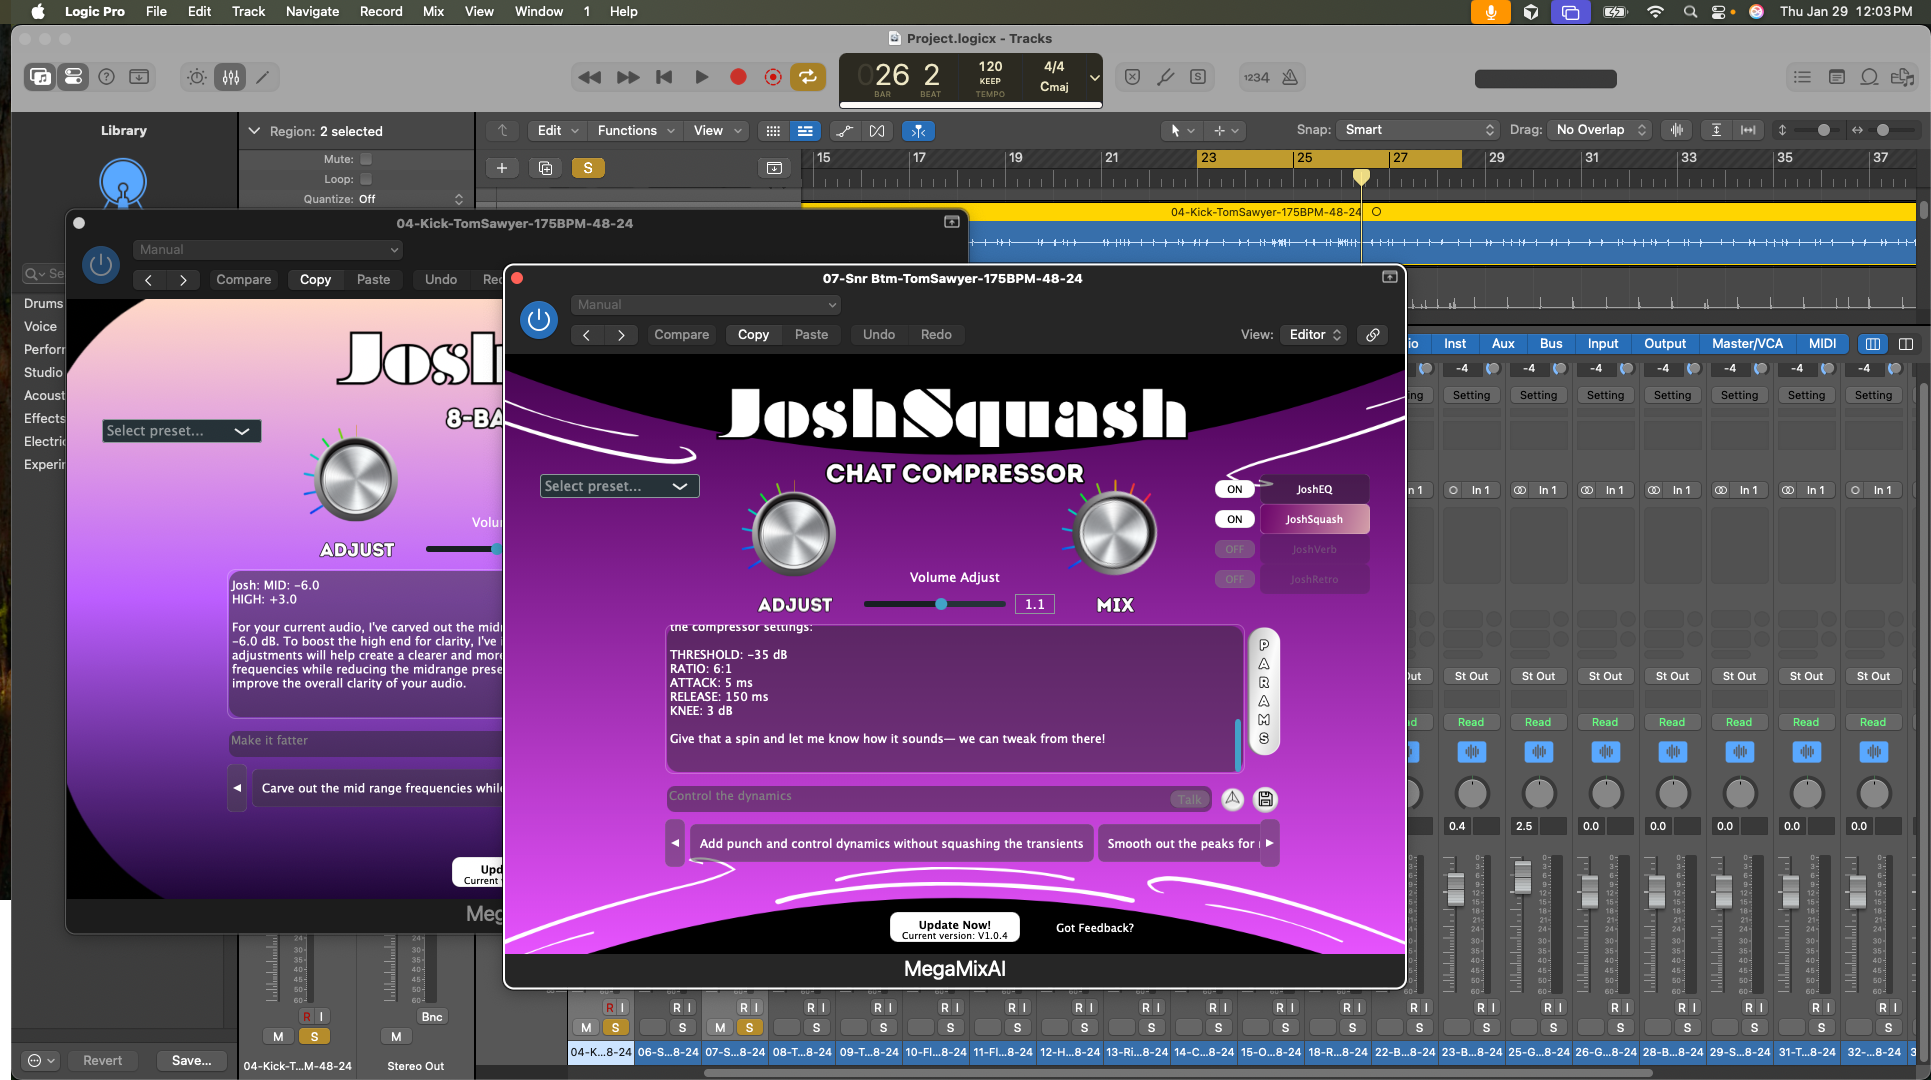The image size is (1931, 1080).
Task: Open the View Editor dropdown in plugin
Action: click(1315, 335)
